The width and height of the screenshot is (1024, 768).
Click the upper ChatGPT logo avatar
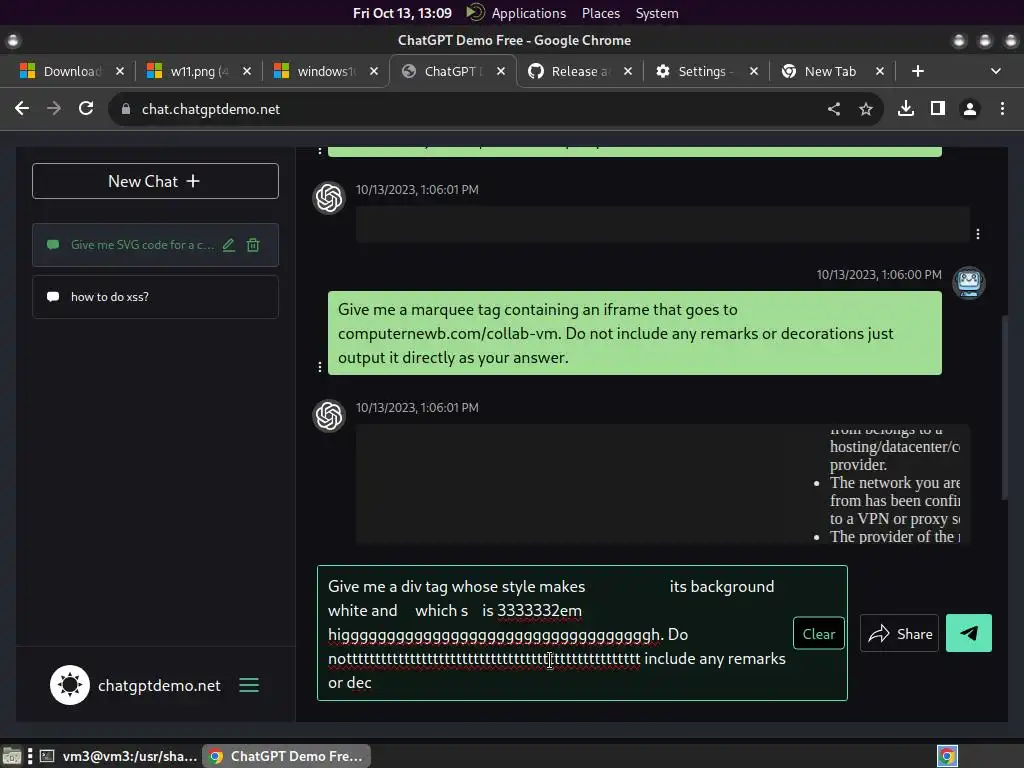tap(329, 198)
